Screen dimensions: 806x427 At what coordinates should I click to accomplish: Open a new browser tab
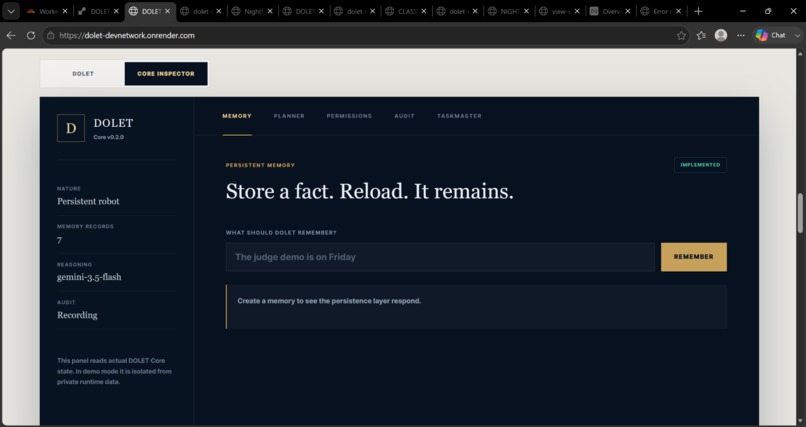(698, 11)
